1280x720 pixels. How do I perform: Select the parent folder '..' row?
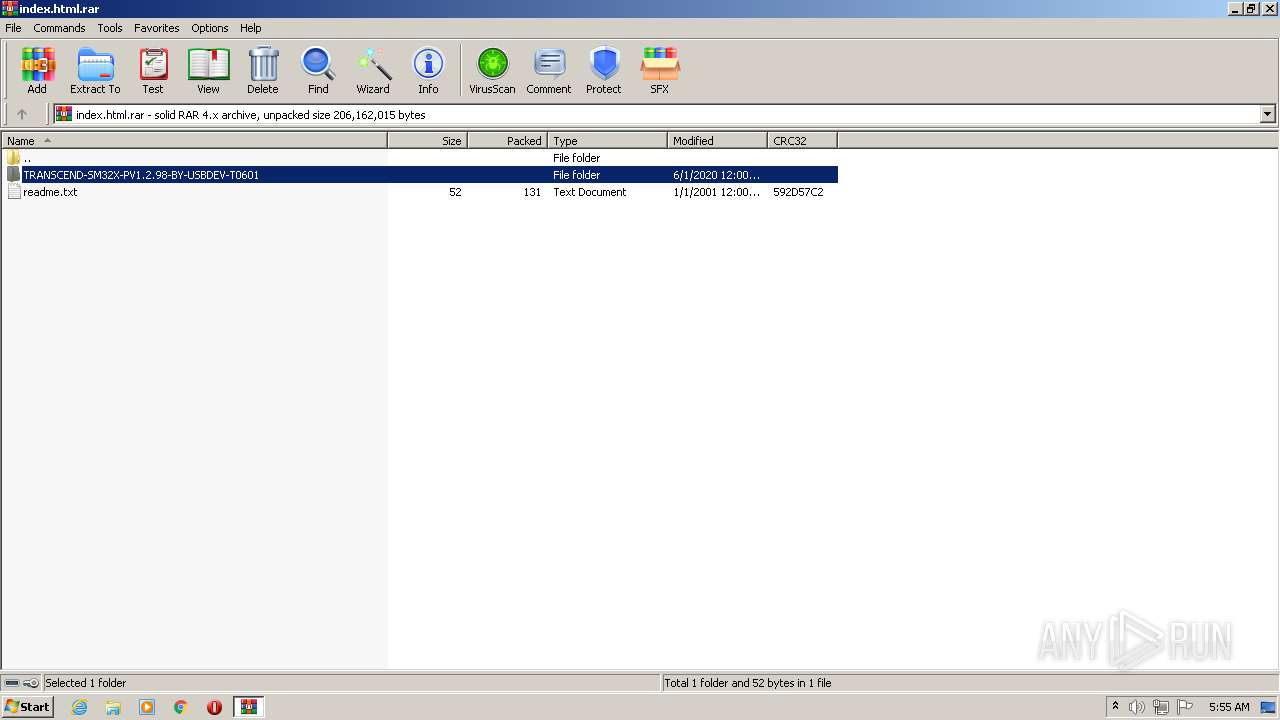coord(420,158)
